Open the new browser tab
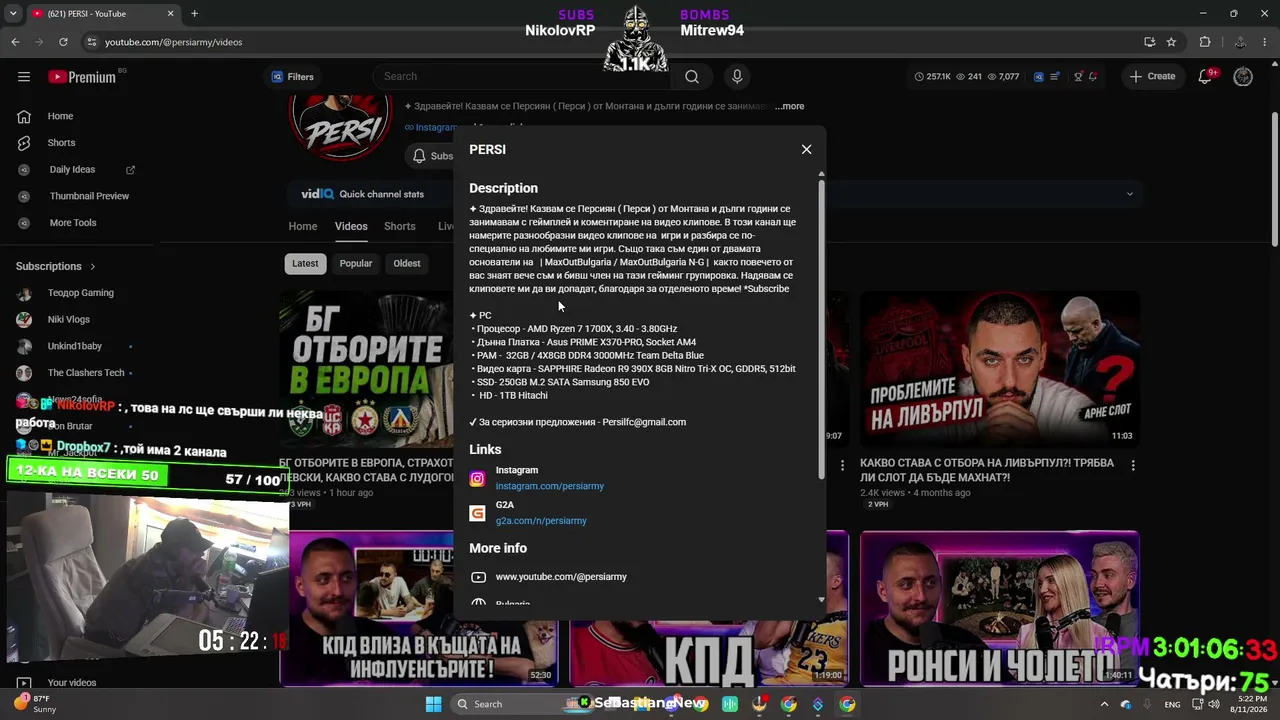The width and height of the screenshot is (1280, 720). pyautogui.click(x=194, y=14)
